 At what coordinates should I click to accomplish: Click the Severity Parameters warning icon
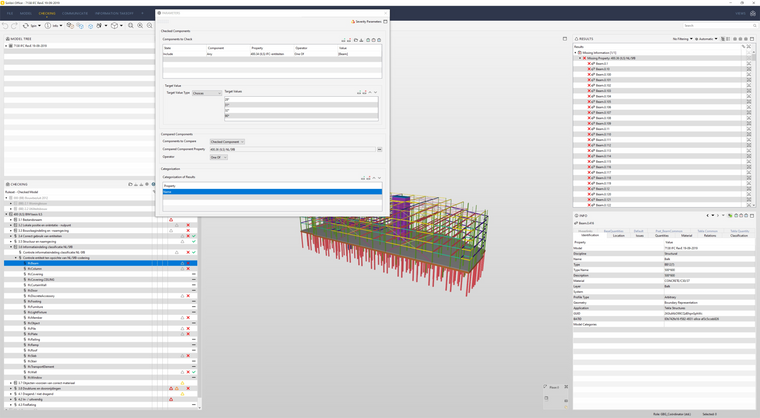point(353,22)
